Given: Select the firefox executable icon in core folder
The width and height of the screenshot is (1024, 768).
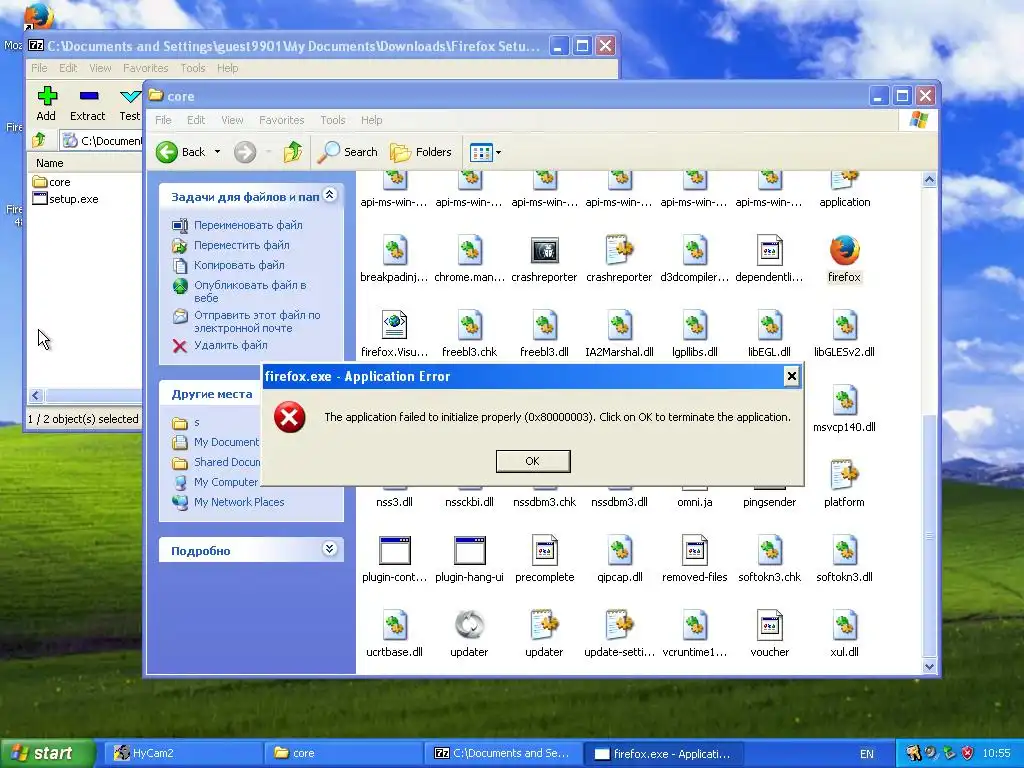Looking at the screenshot, I should coord(844,259).
